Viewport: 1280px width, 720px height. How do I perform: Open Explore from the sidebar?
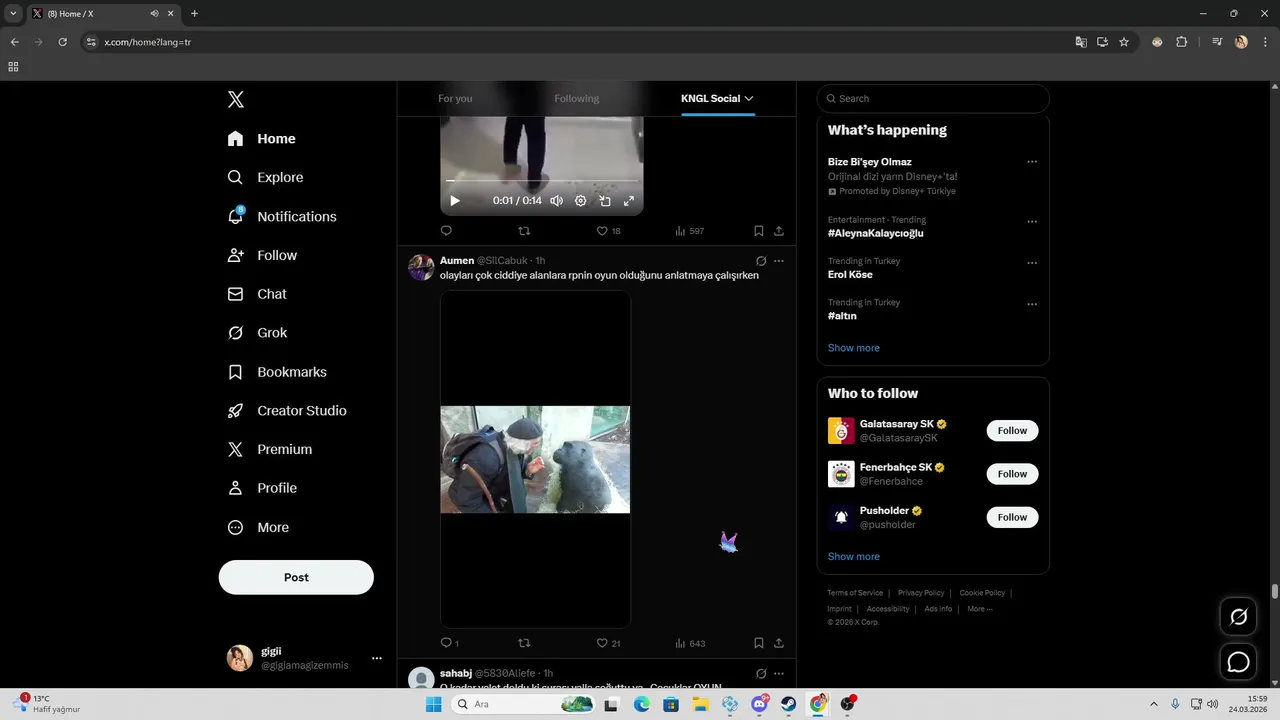266,177
